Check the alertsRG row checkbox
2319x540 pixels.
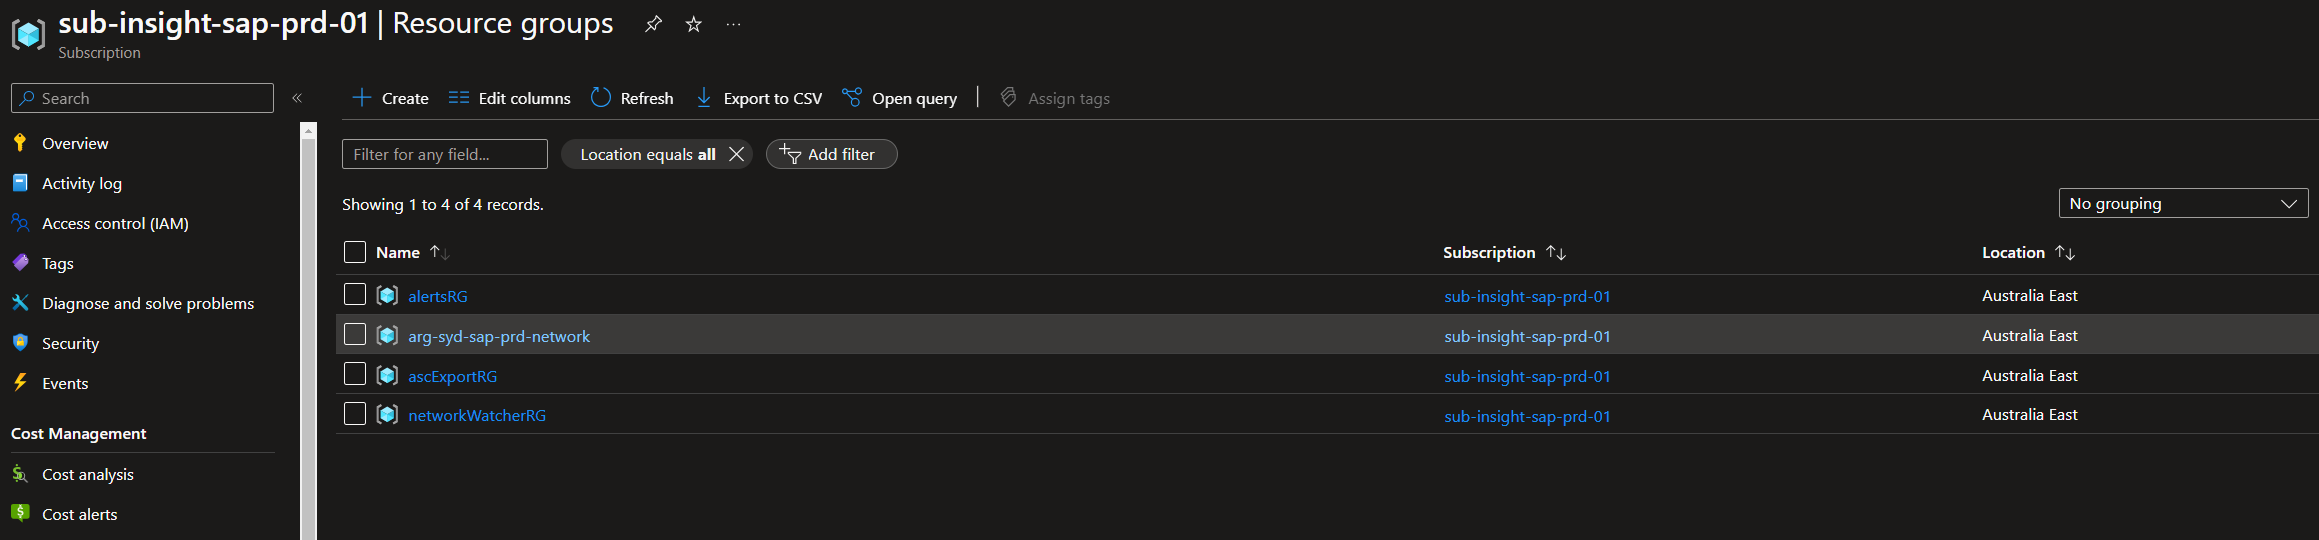pyautogui.click(x=355, y=294)
